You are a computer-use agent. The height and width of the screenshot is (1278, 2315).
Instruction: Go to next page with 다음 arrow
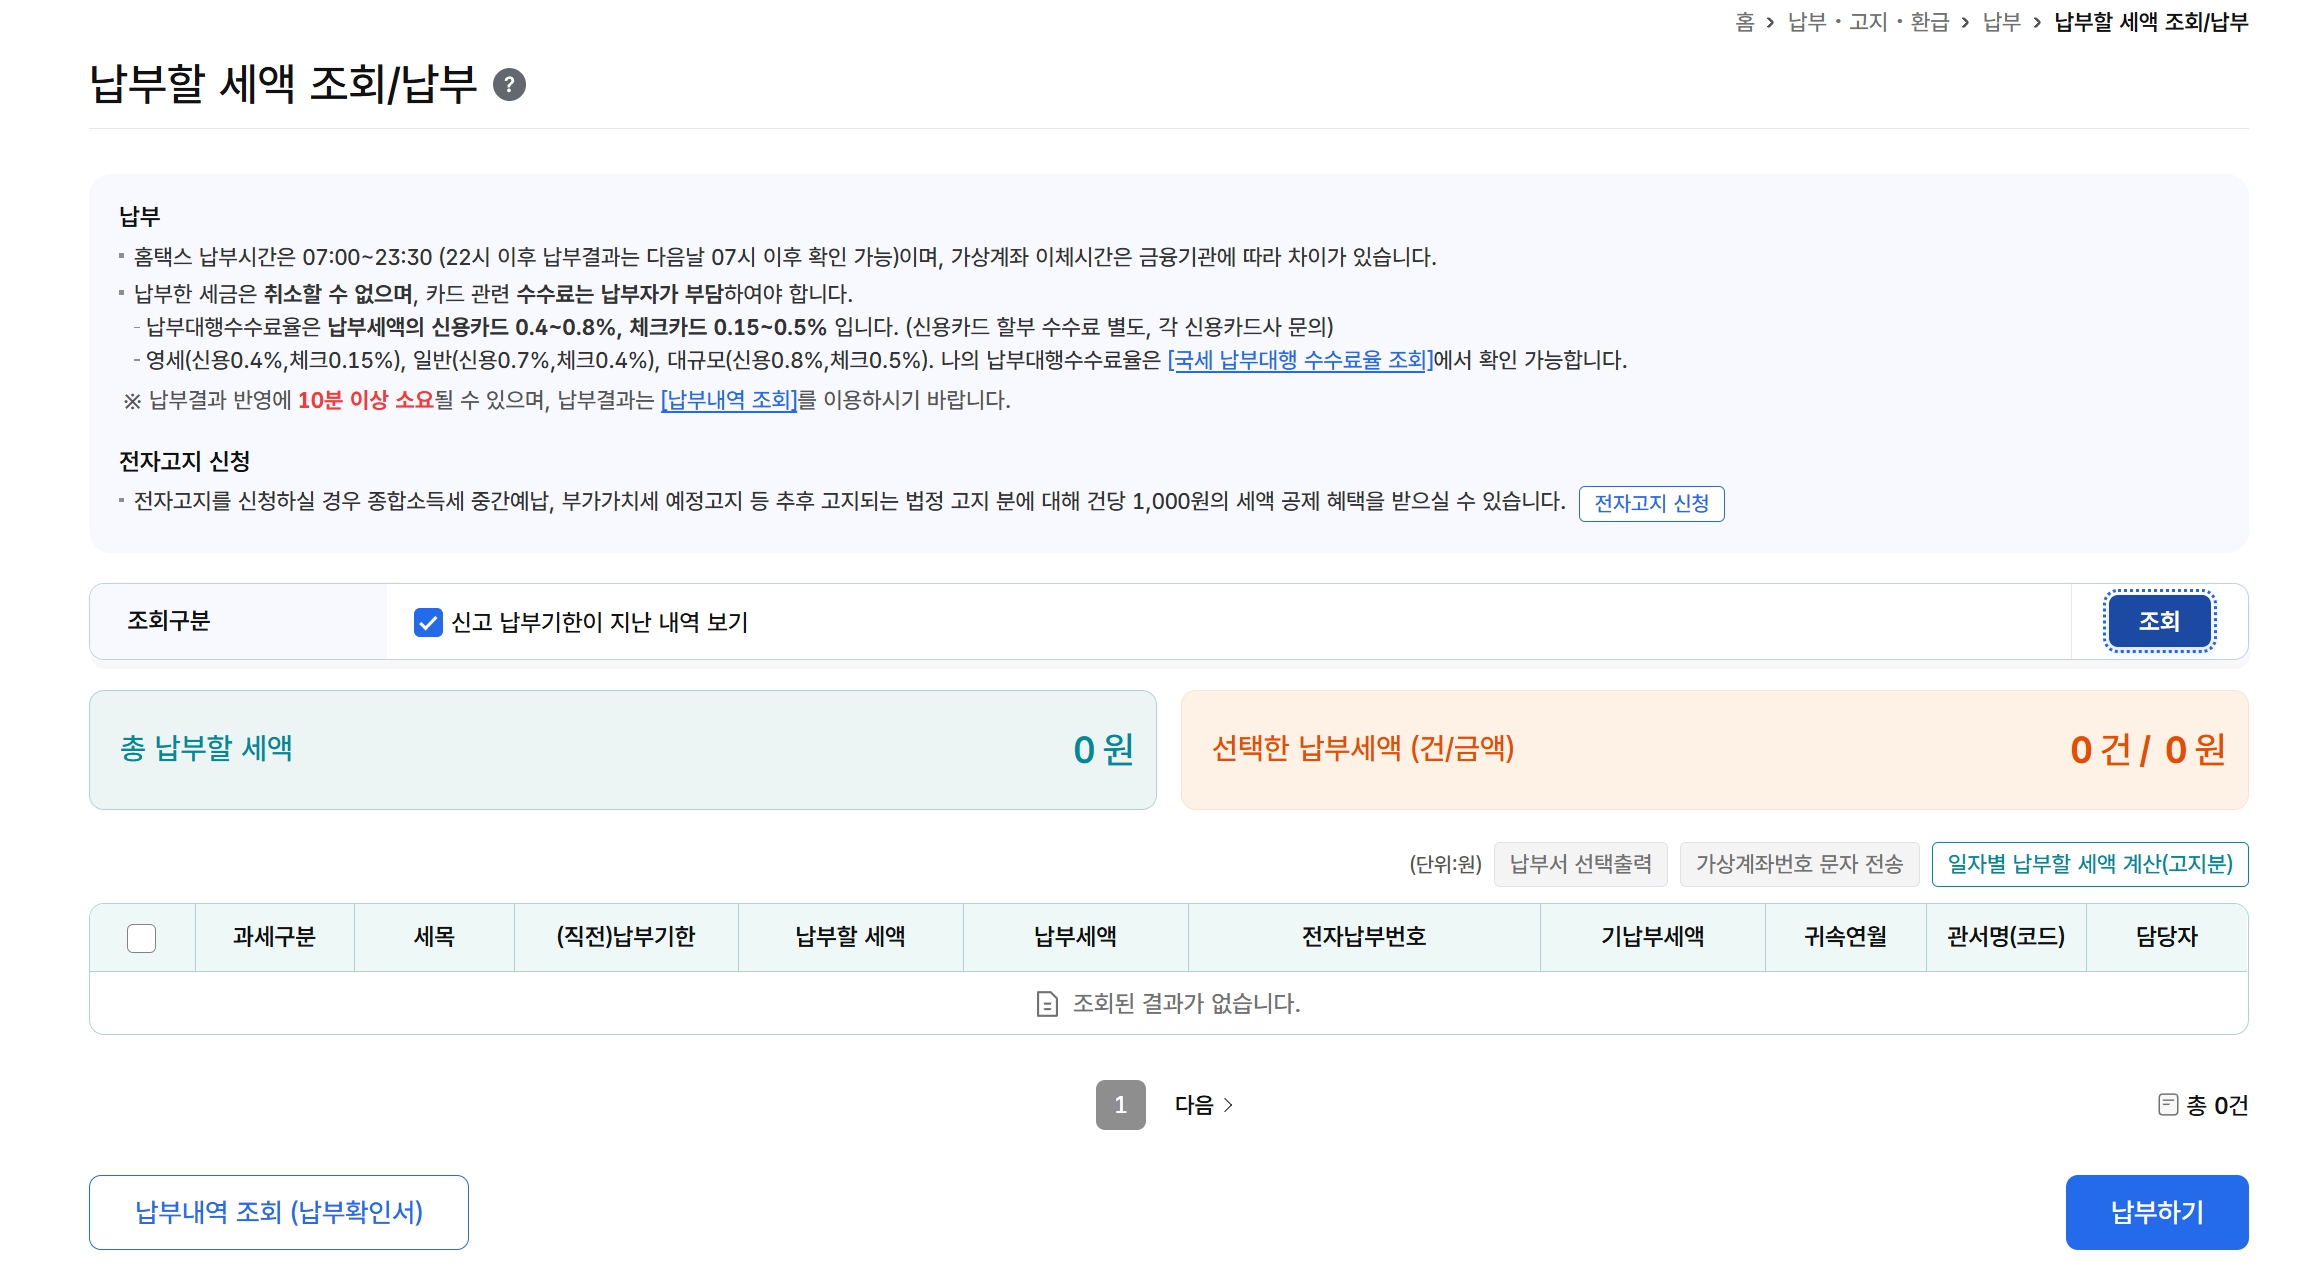[1203, 1105]
